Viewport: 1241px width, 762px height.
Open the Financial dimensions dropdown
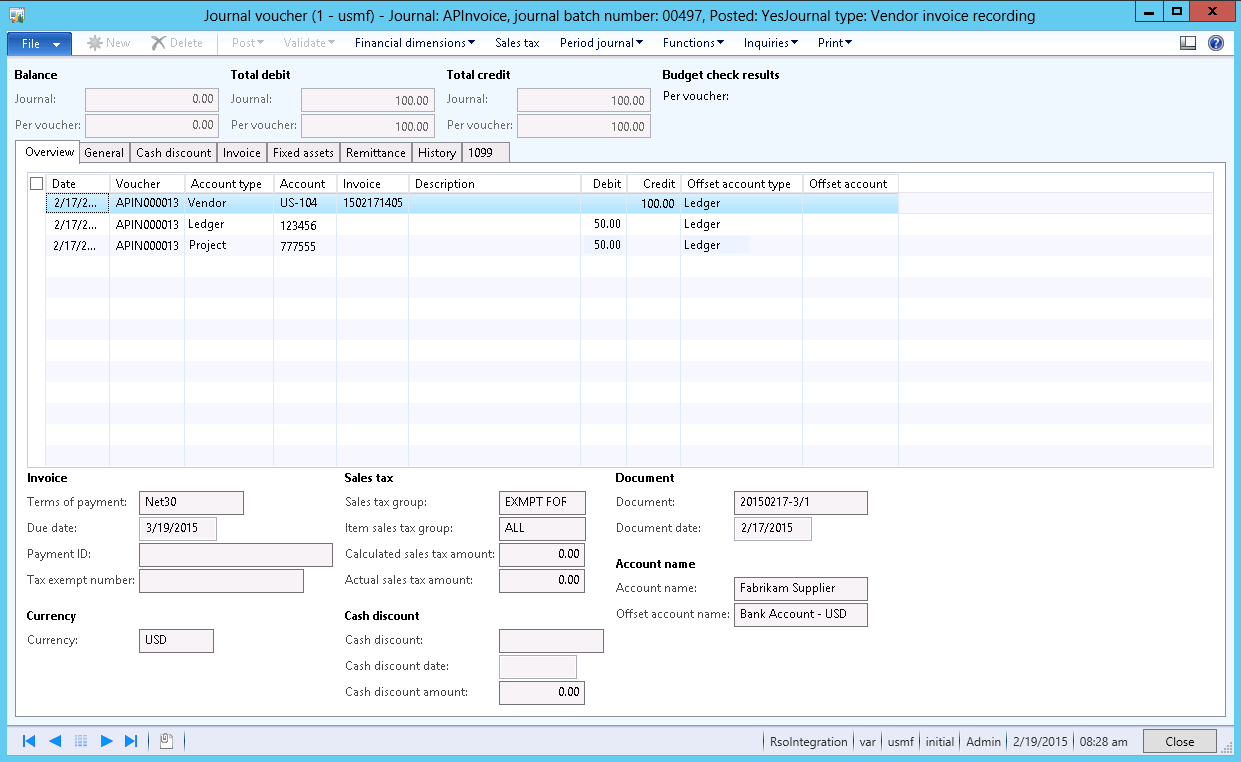(x=411, y=42)
